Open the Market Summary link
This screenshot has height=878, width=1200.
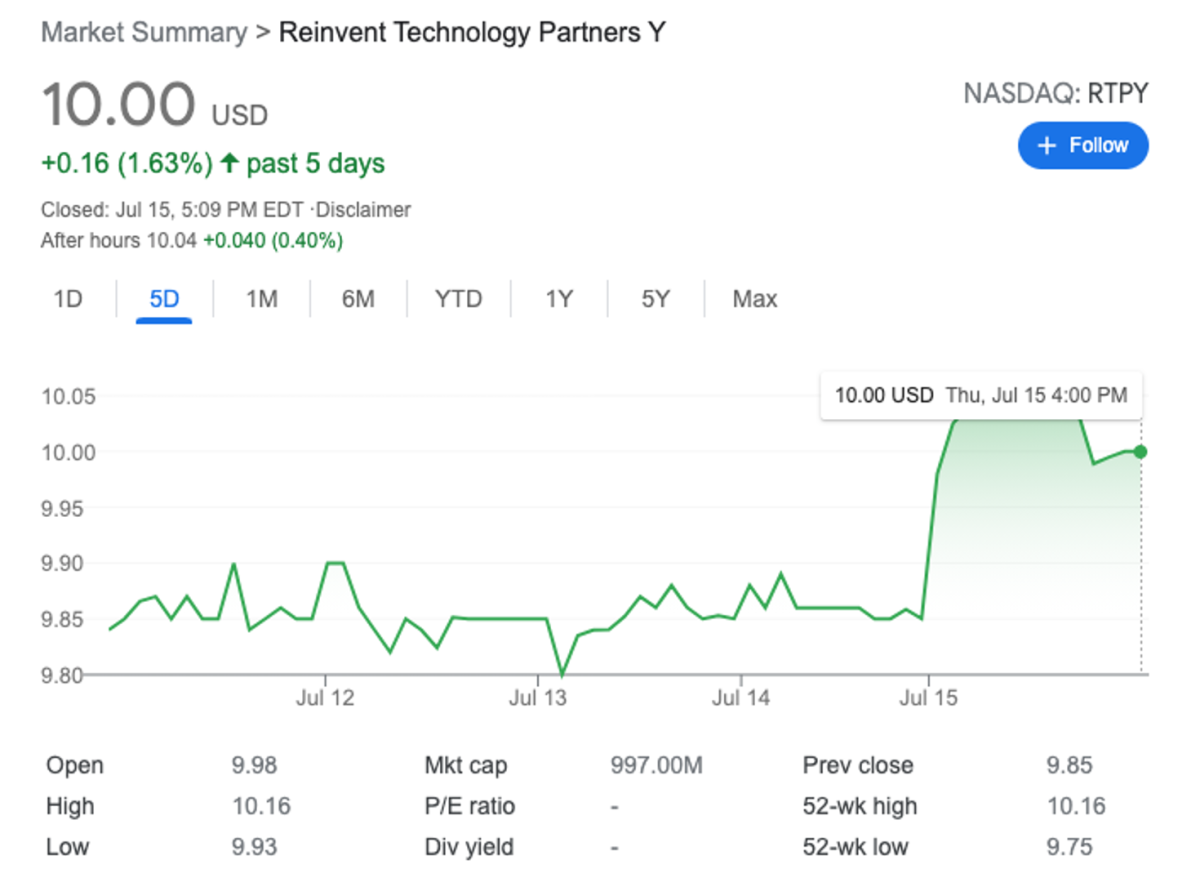coord(143,32)
